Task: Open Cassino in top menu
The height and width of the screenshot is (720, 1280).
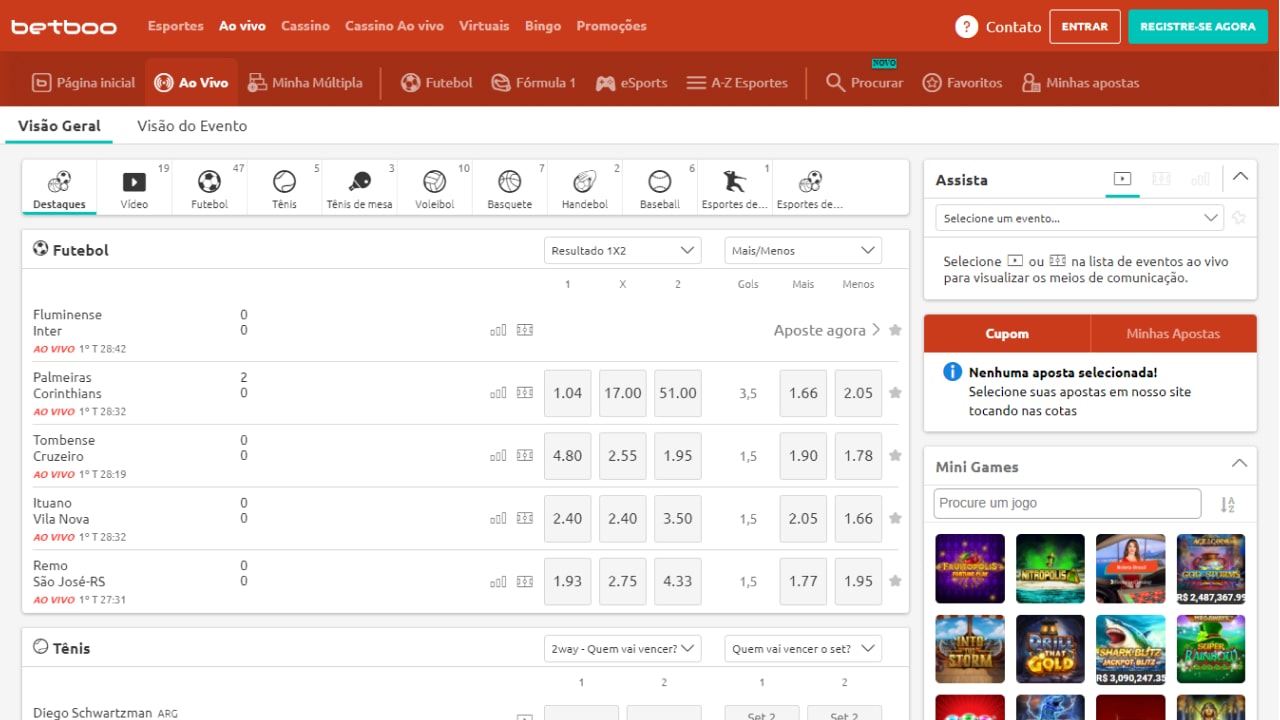Action: point(305,26)
